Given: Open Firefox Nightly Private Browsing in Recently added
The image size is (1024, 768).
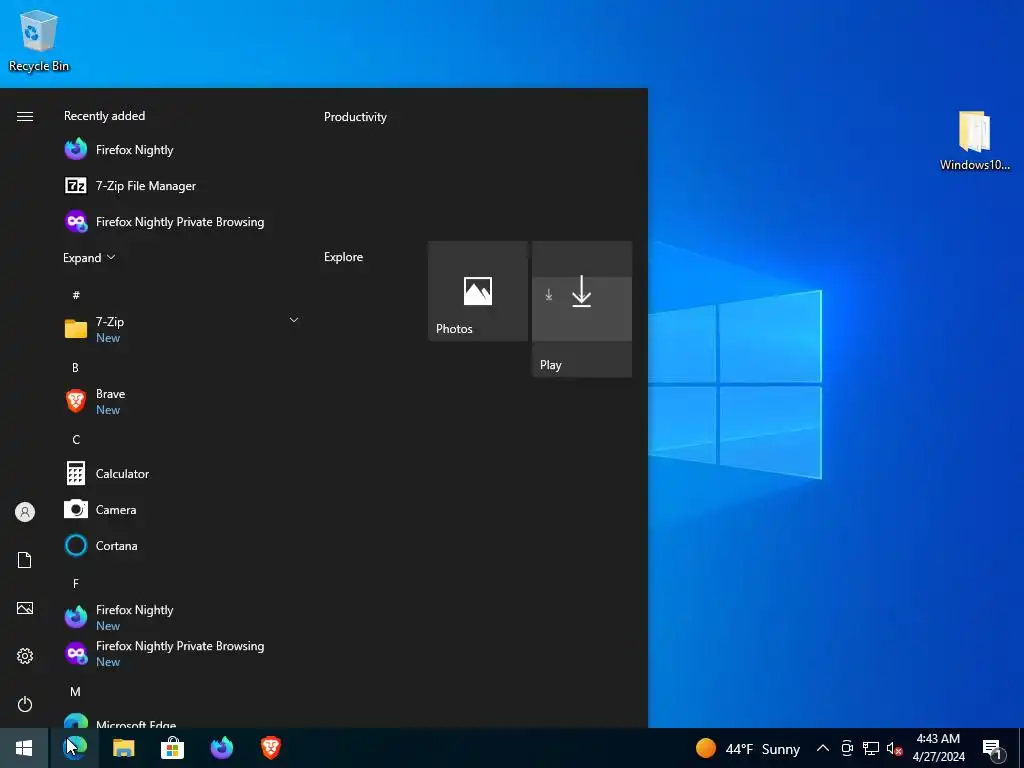Looking at the screenshot, I should [182, 221].
